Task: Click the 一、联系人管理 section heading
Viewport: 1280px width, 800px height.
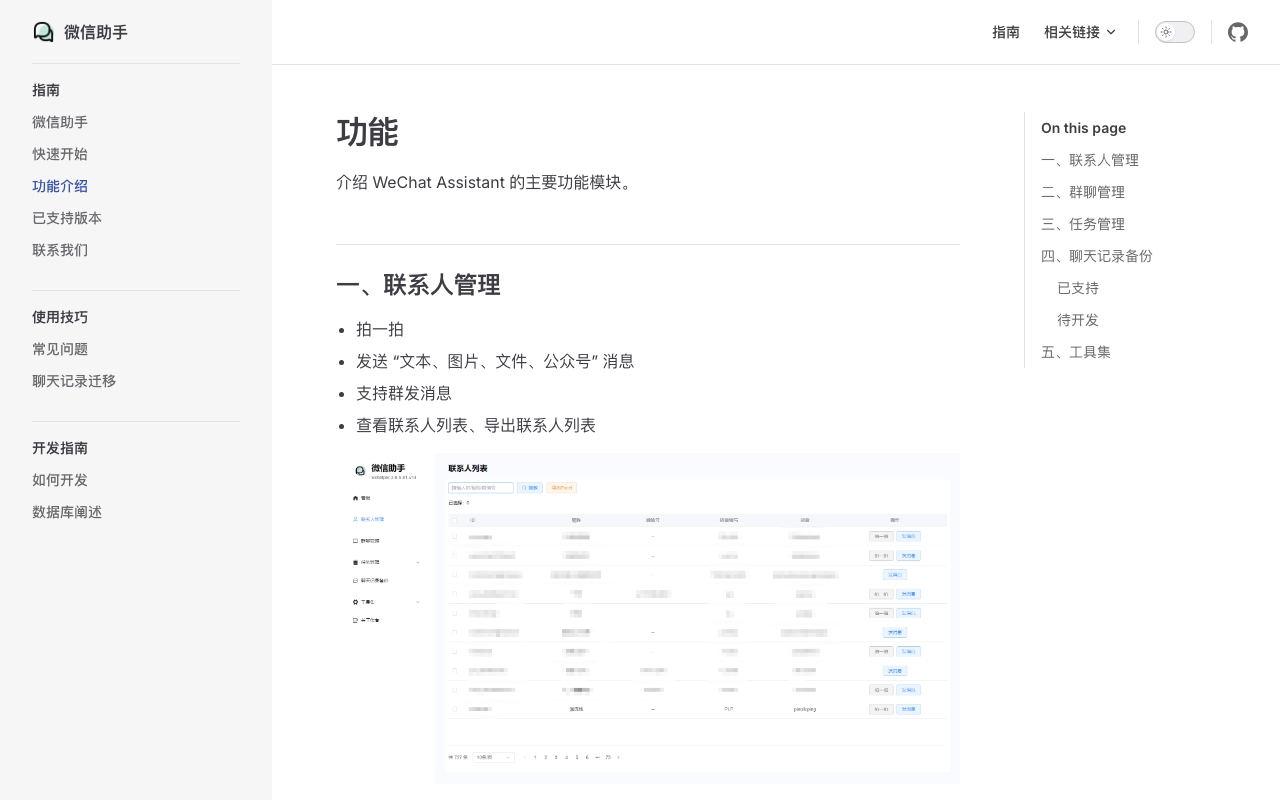Action: [418, 285]
